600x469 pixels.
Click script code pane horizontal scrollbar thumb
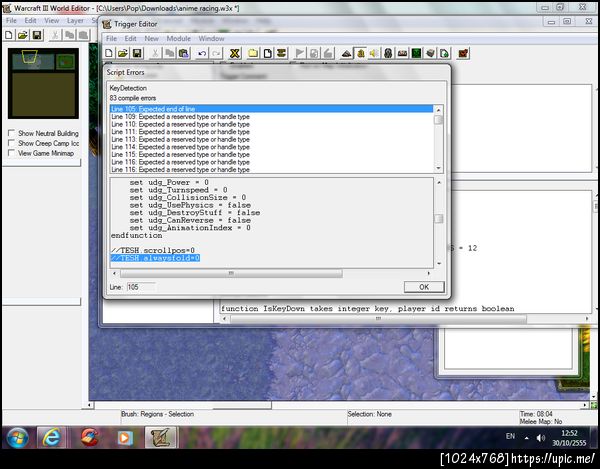tap(231, 273)
